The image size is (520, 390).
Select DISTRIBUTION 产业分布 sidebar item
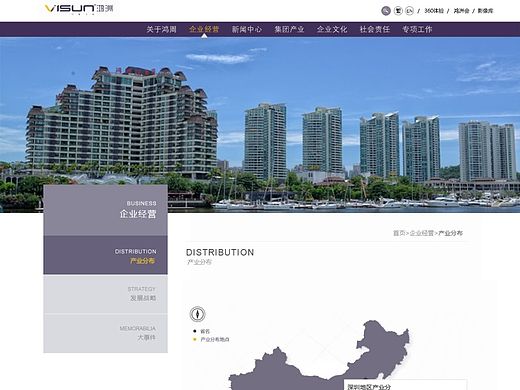(105, 255)
